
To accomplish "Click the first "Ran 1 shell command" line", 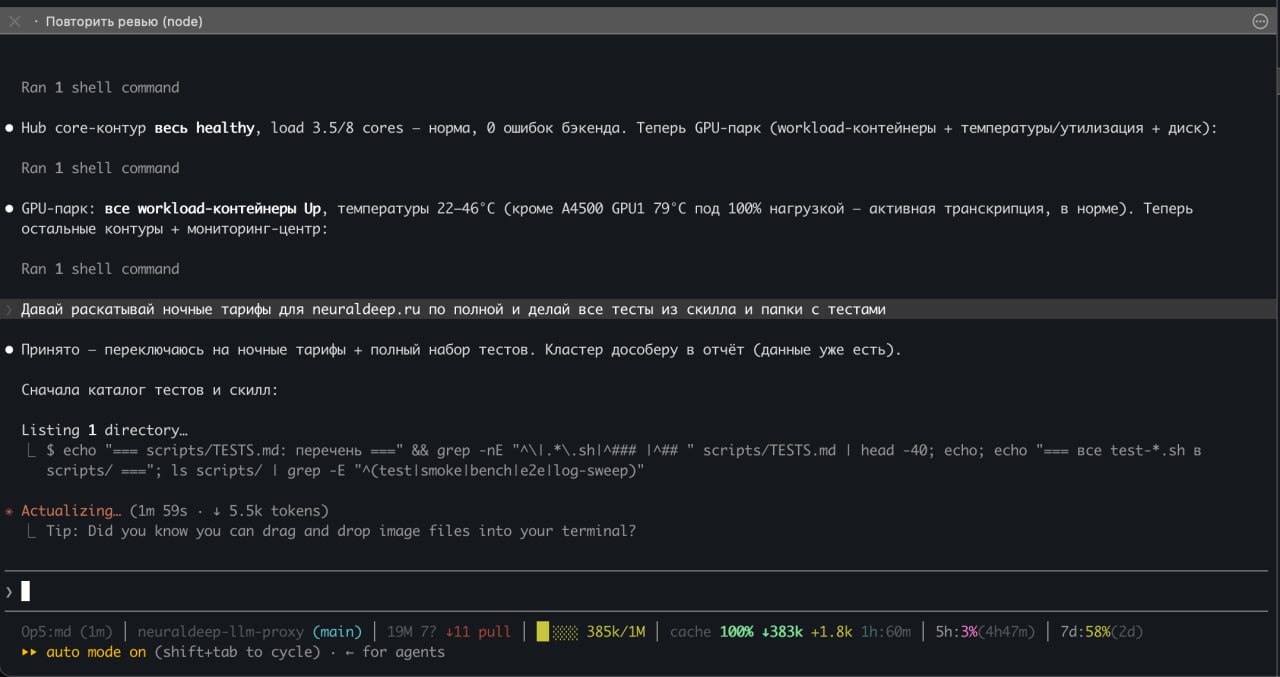I will [x=100, y=87].
